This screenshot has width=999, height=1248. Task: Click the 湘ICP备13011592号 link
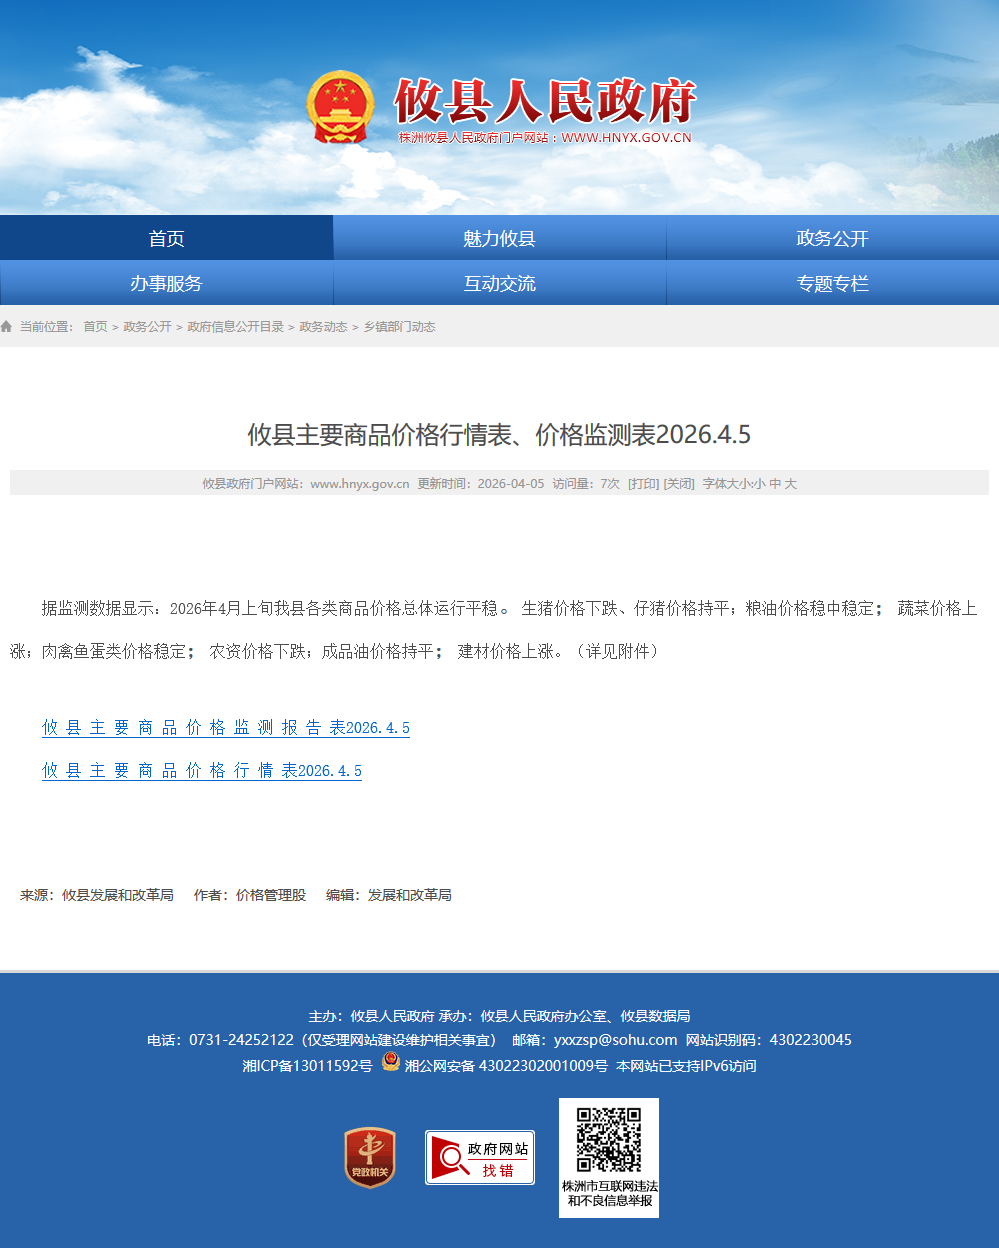coord(307,1066)
